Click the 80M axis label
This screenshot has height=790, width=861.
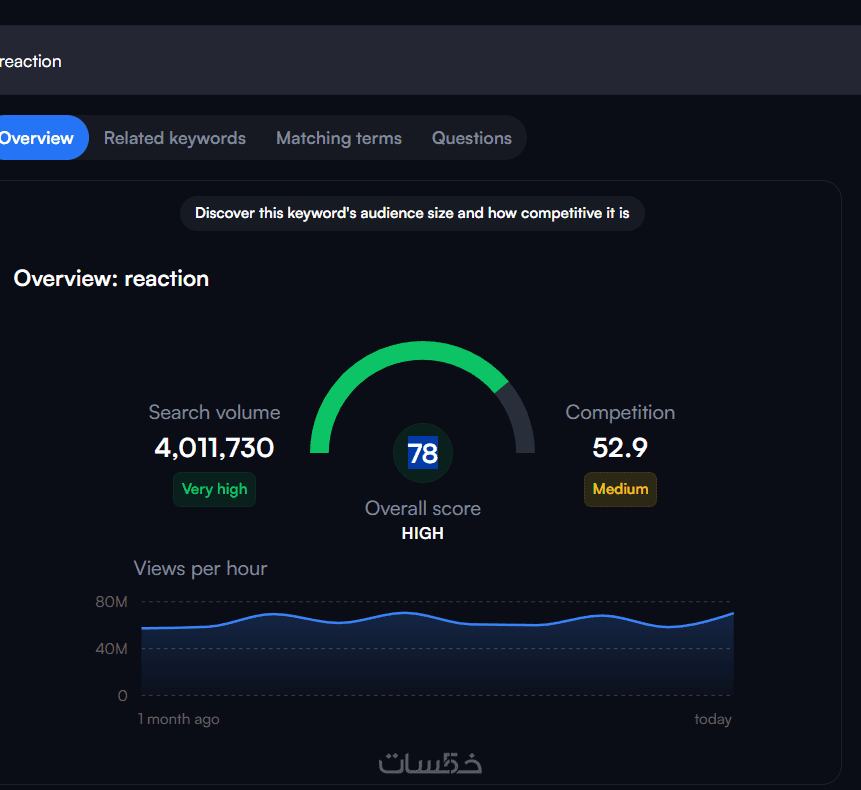pos(111,602)
